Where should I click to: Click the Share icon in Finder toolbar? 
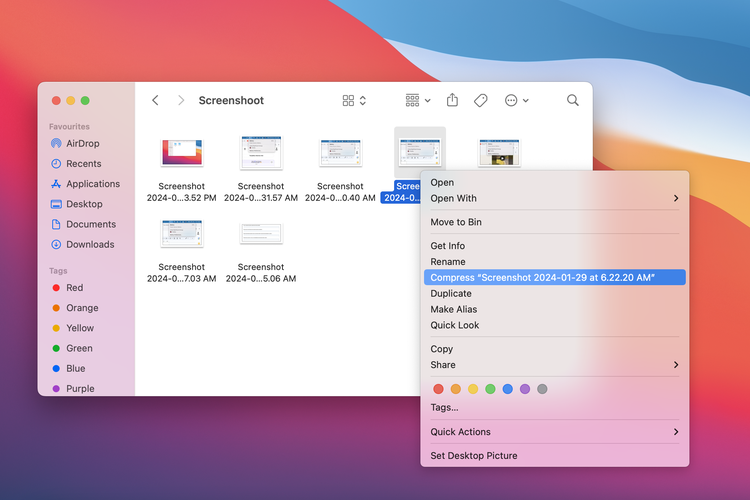point(452,100)
